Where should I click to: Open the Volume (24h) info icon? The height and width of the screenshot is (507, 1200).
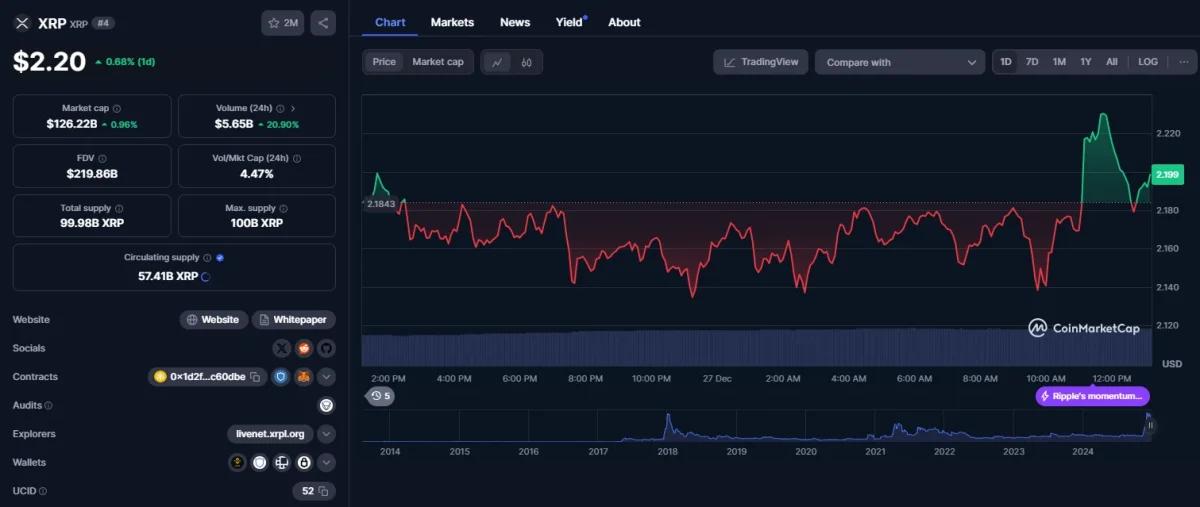tap(280, 108)
